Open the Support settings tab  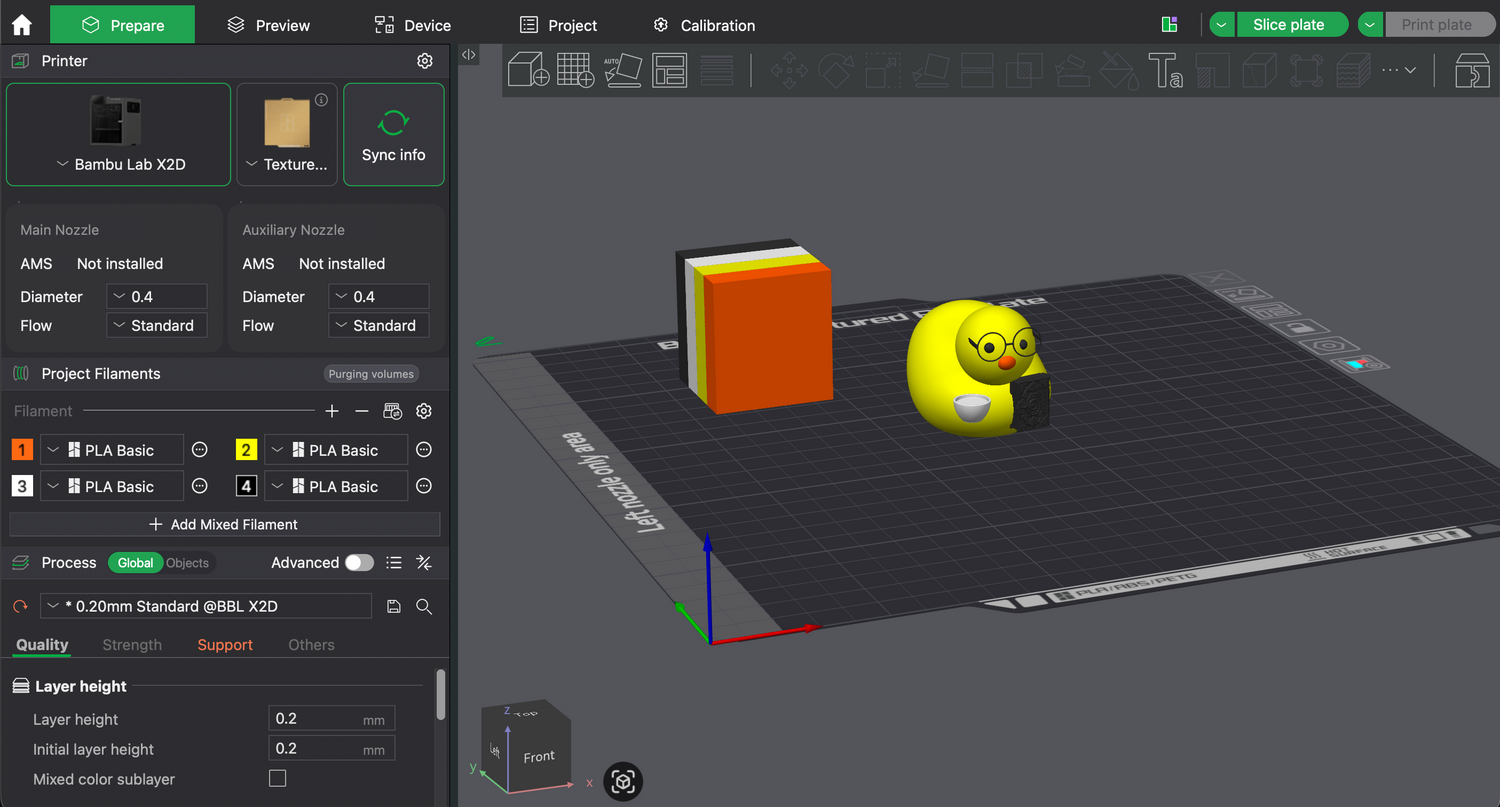(x=225, y=645)
